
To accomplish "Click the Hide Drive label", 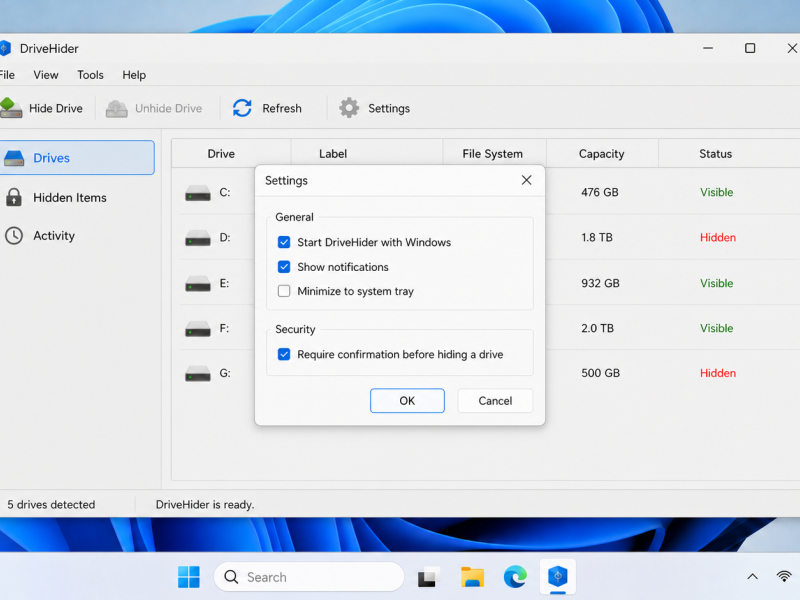I will click(x=56, y=109).
